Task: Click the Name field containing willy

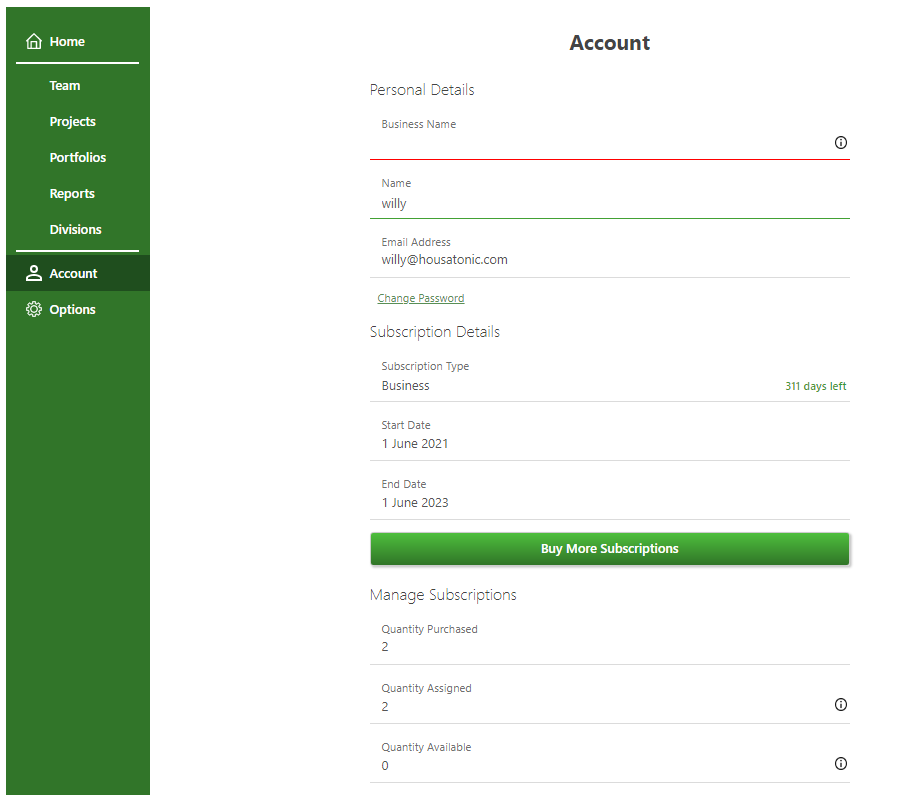Action: [x=600, y=203]
